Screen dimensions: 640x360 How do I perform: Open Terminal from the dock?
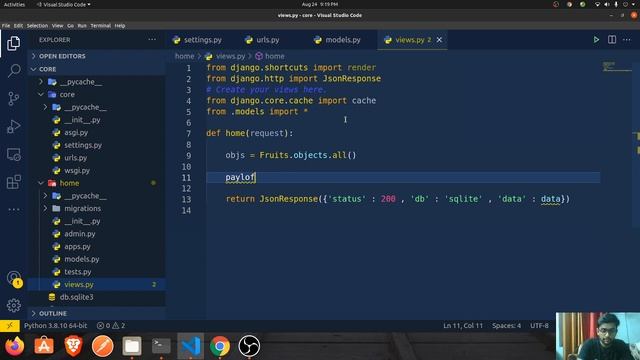click(x=161, y=346)
